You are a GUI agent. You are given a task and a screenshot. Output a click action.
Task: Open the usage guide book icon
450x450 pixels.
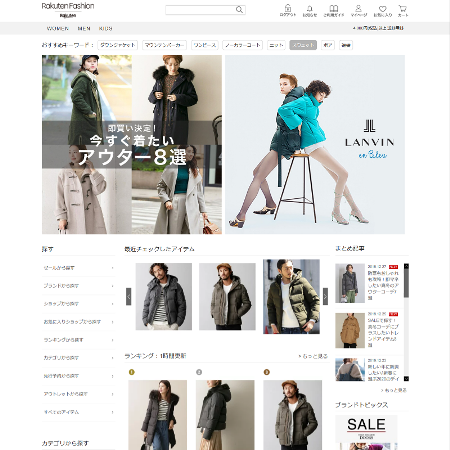[334, 10]
